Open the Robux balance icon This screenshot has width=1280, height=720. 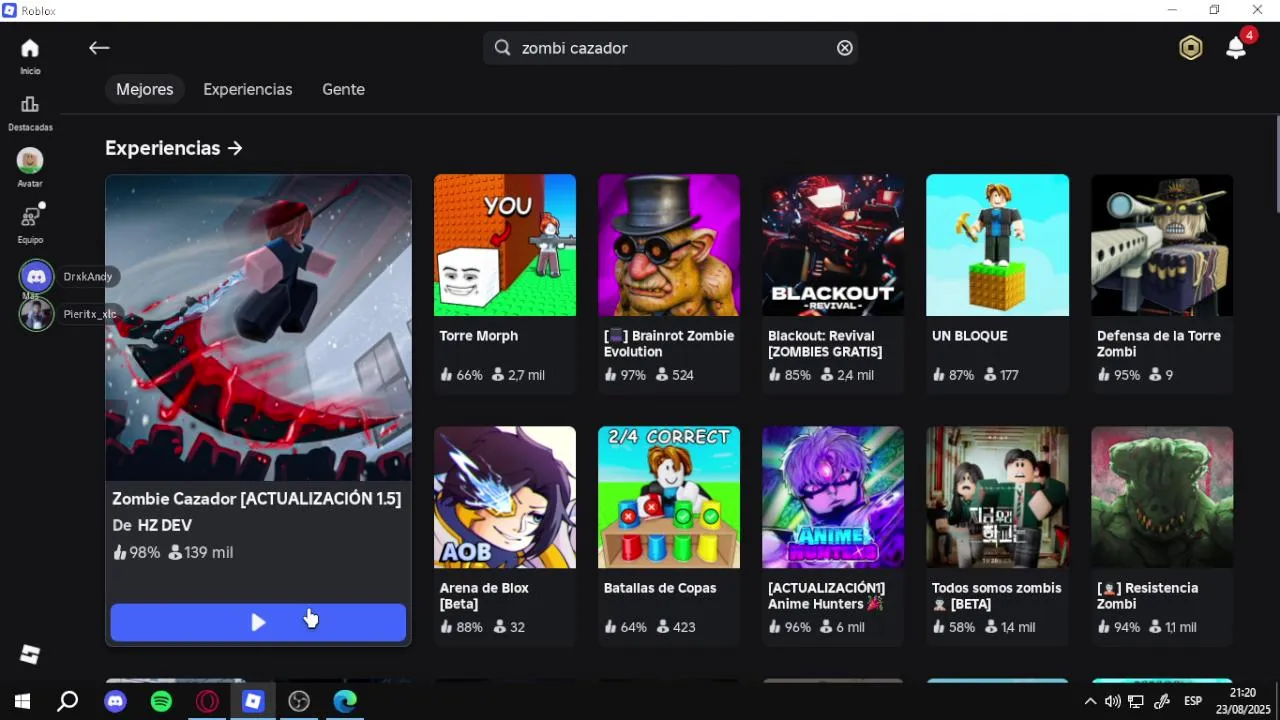pyautogui.click(x=1190, y=48)
